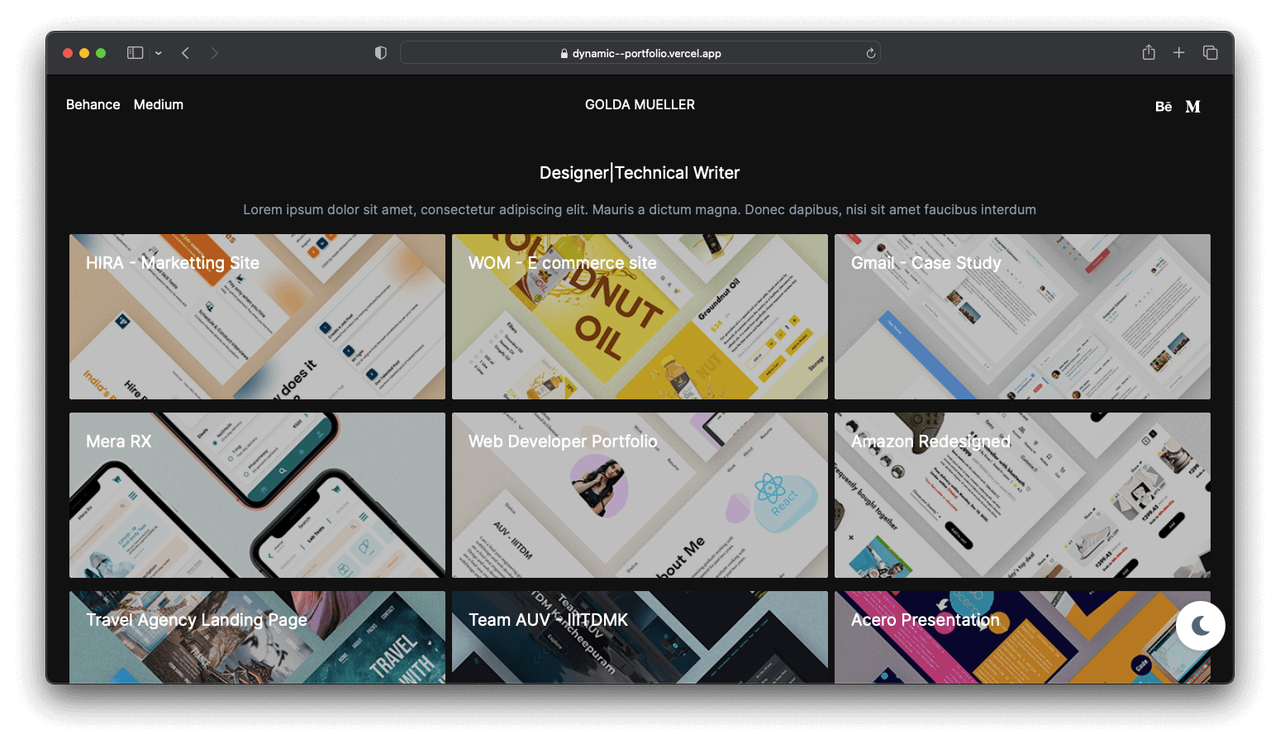
Task: Click the privacy shield icon
Action: click(380, 53)
